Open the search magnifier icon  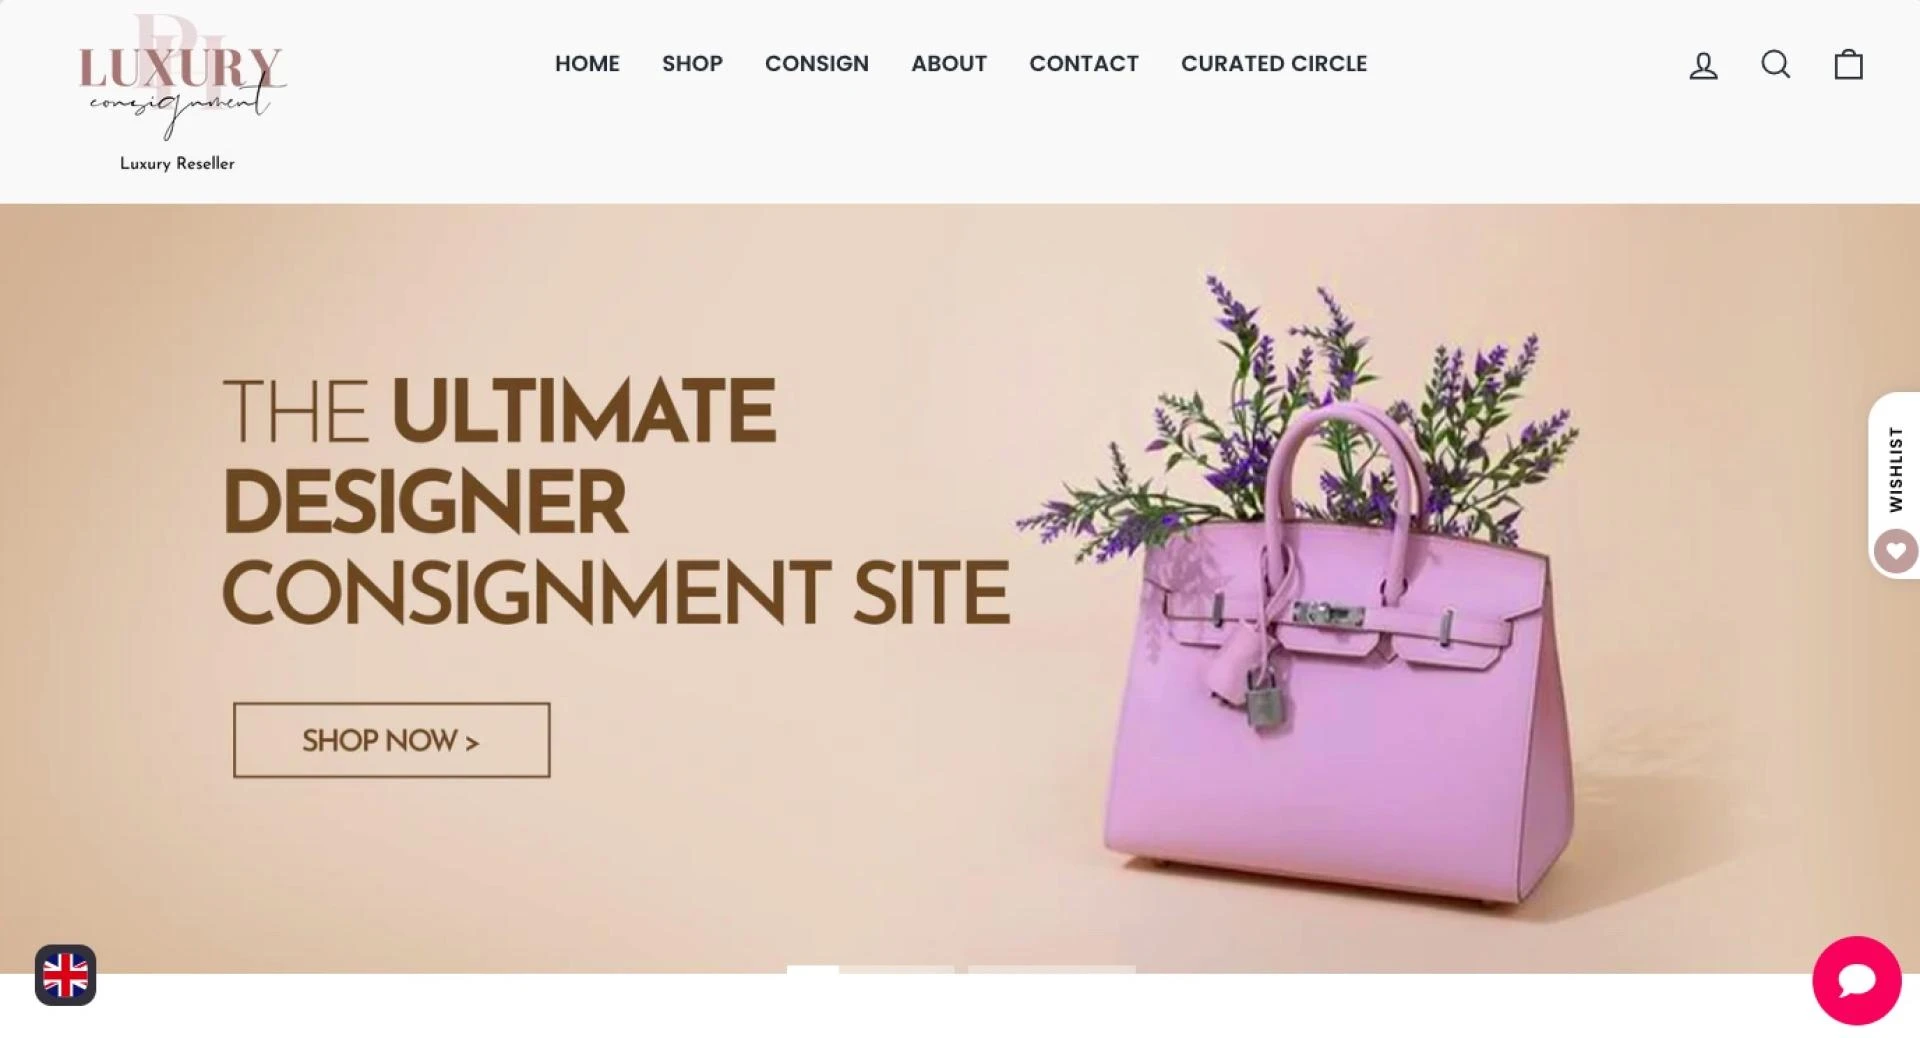pyautogui.click(x=1775, y=64)
